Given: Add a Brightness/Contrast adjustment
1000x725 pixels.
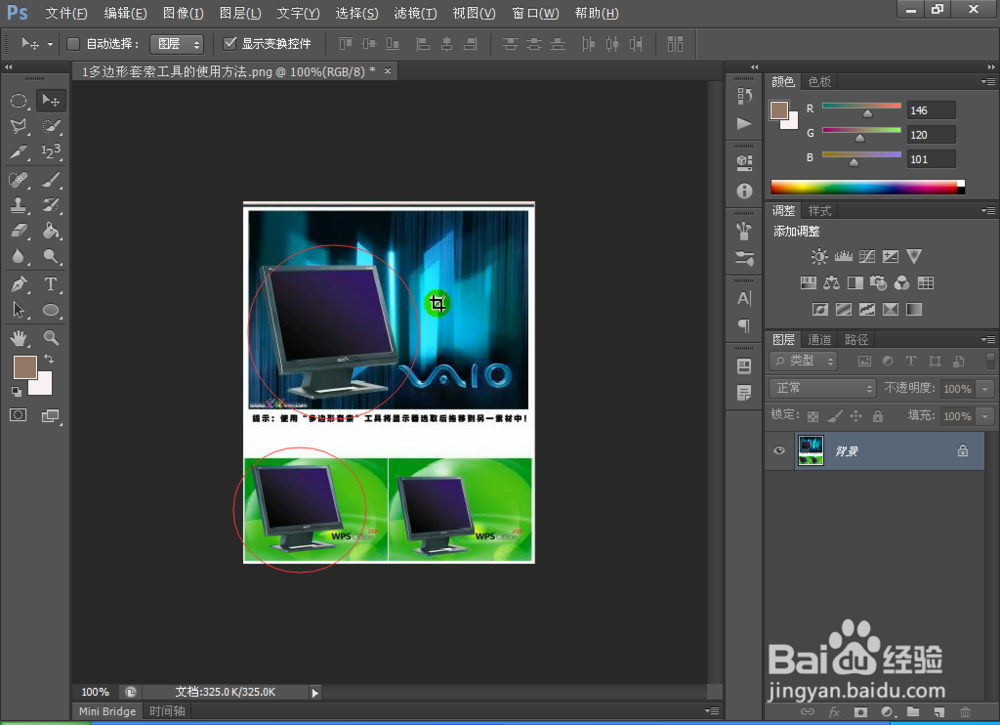Looking at the screenshot, I should [819, 256].
